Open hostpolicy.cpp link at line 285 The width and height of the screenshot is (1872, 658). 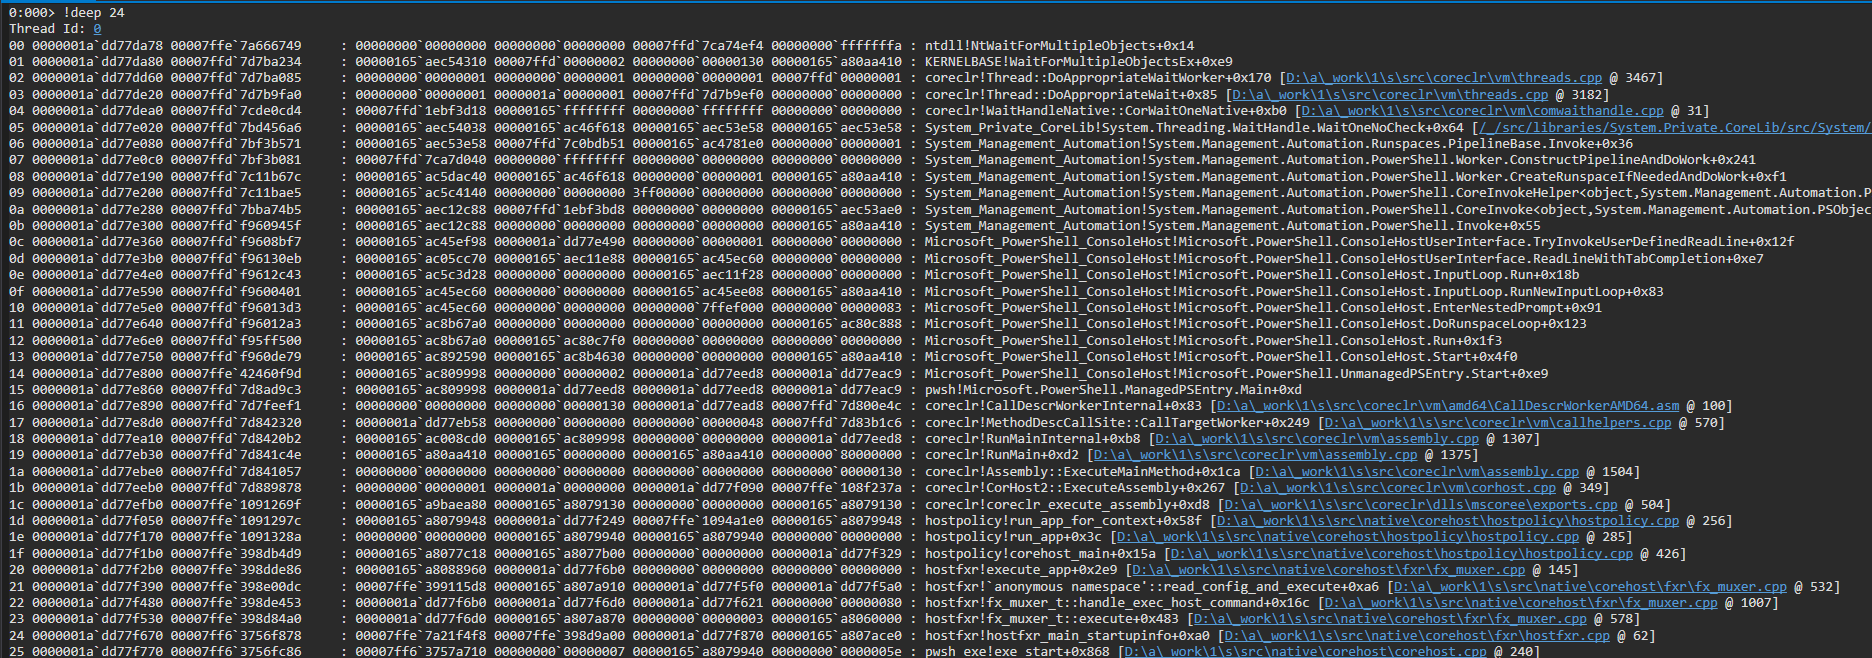click(x=1347, y=537)
